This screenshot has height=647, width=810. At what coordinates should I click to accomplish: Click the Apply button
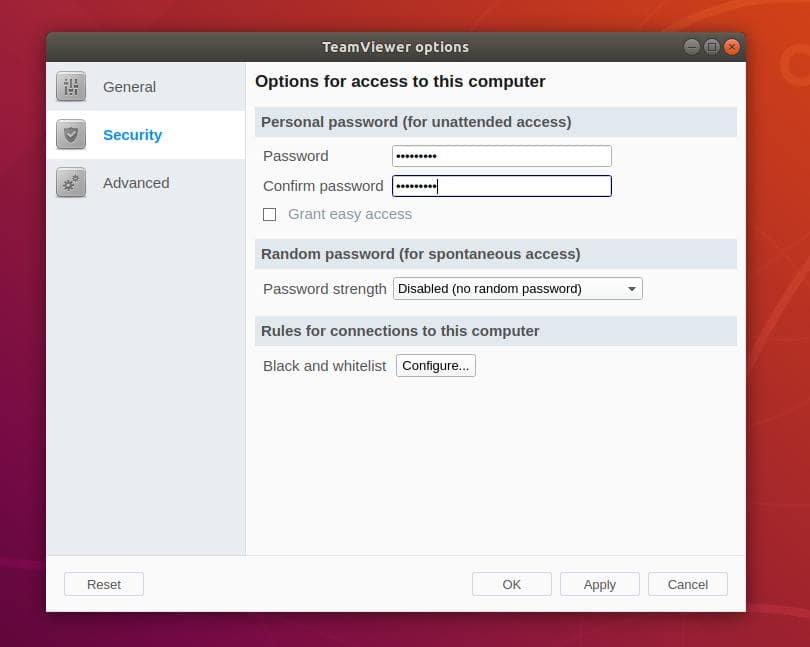[x=600, y=584]
